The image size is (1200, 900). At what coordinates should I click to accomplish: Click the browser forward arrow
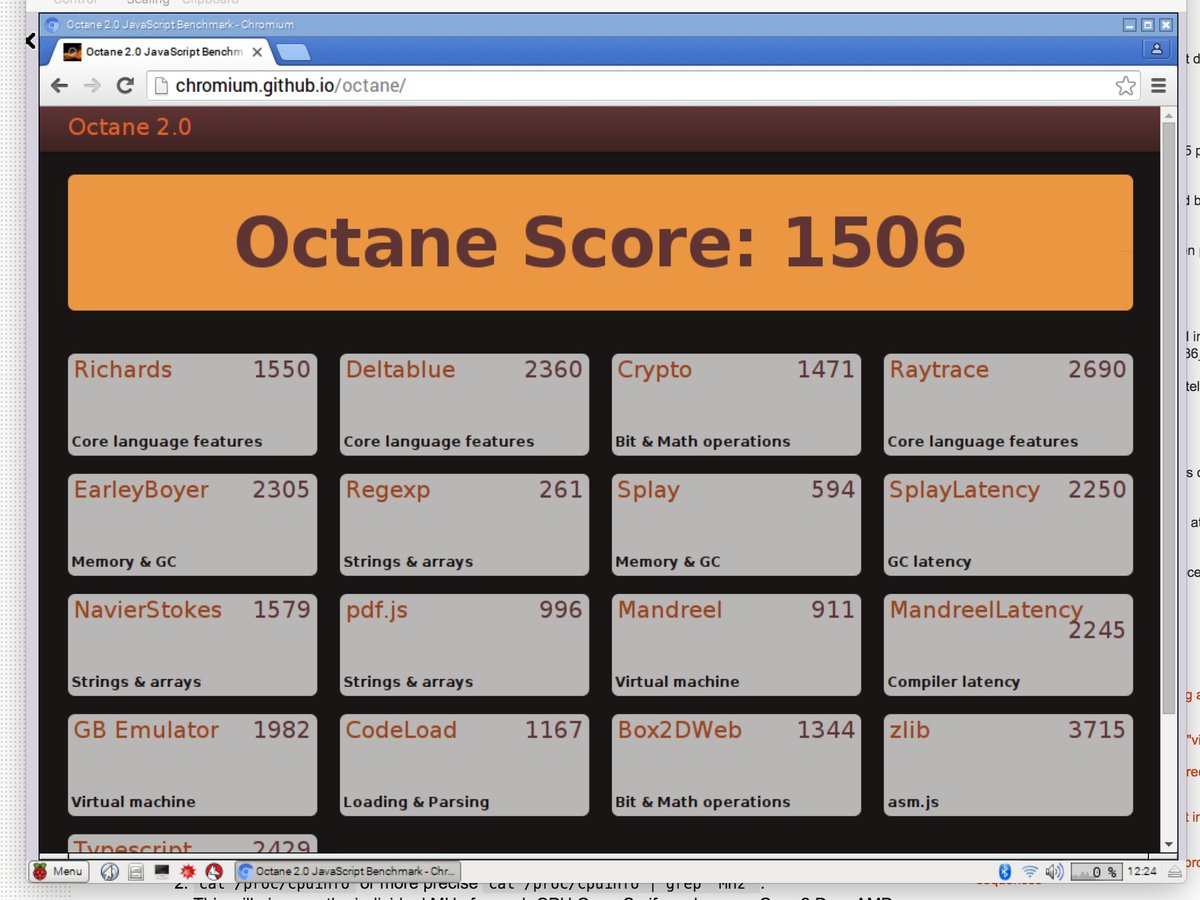(92, 86)
